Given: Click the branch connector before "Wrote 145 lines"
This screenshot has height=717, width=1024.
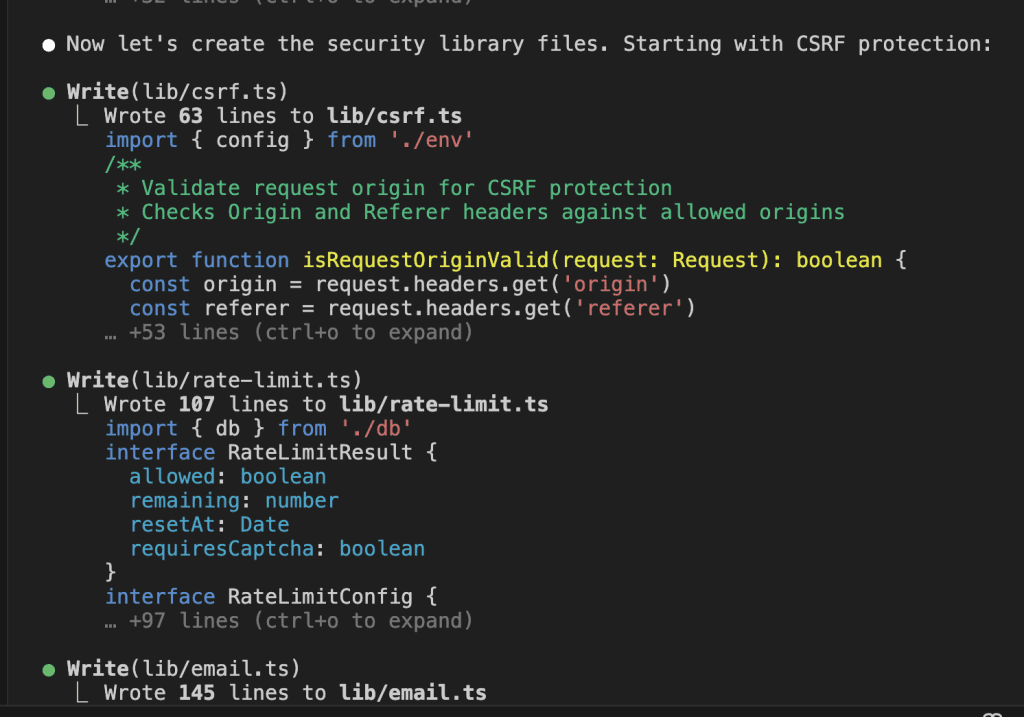Looking at the screenshot, I should point(85,693).
